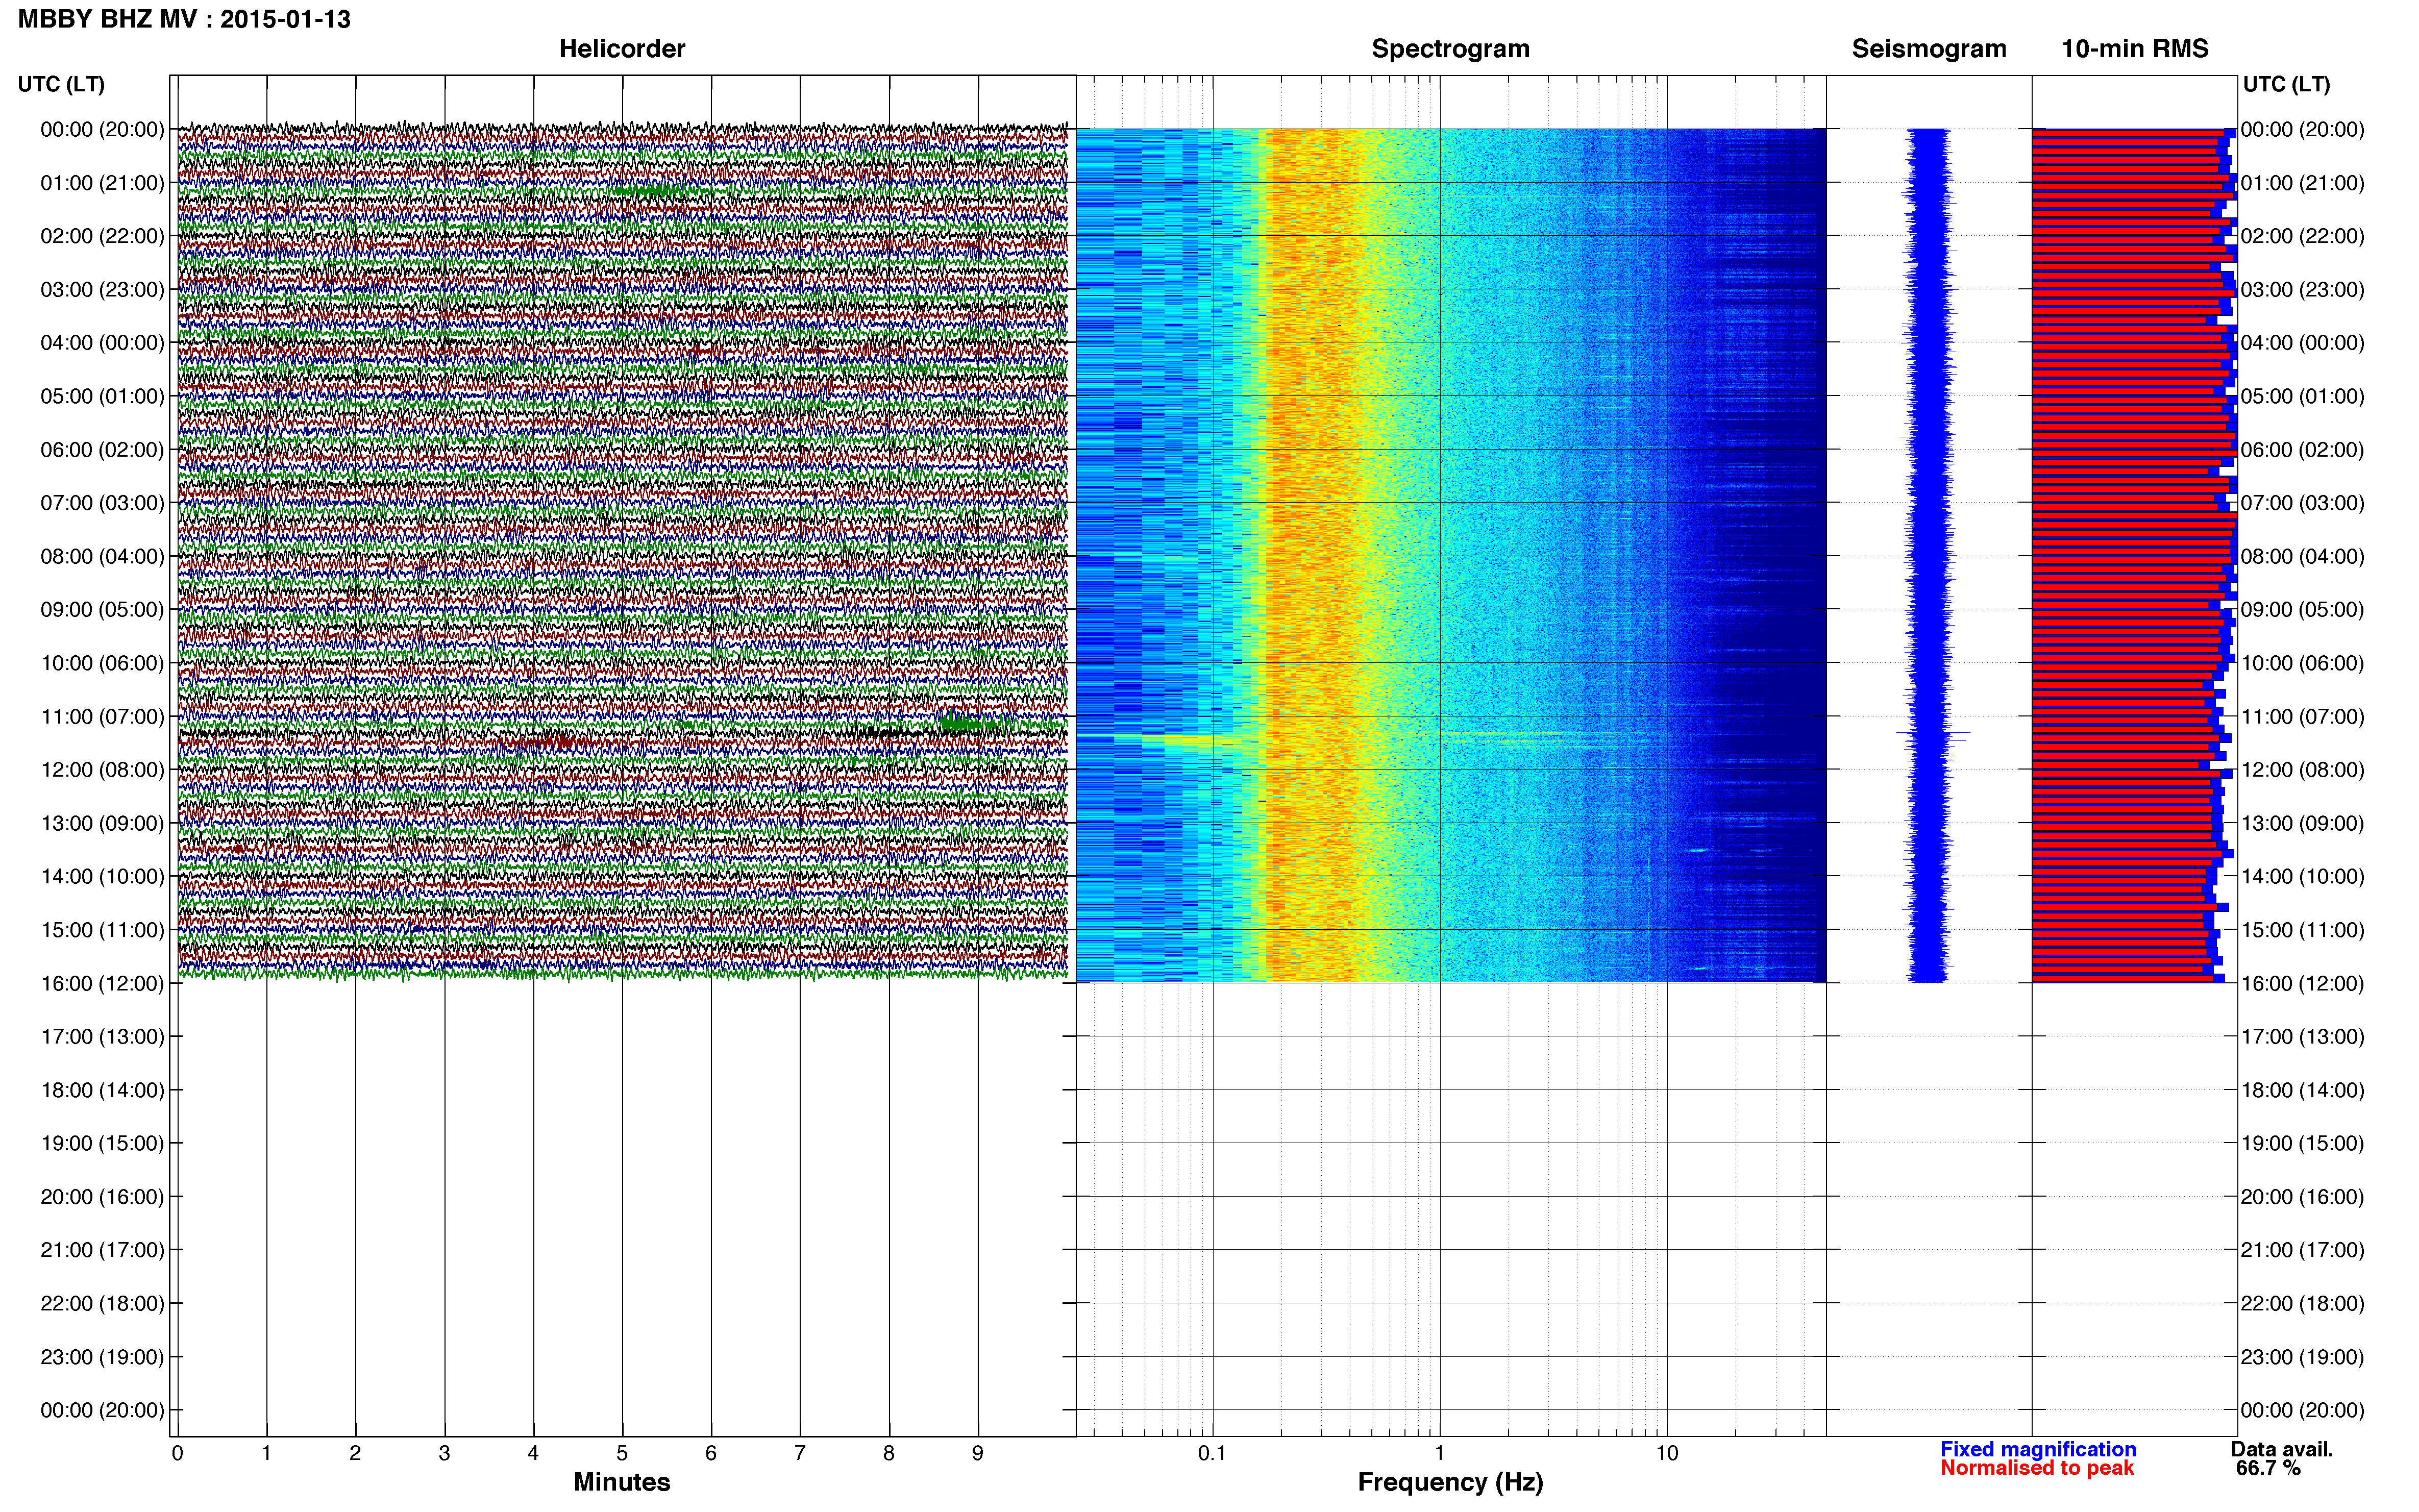The width and height of the screenshot is (2419, 1512).
Task: Click left-axis time label 12:00 (08:00)
Action: [x=102, y=770]
